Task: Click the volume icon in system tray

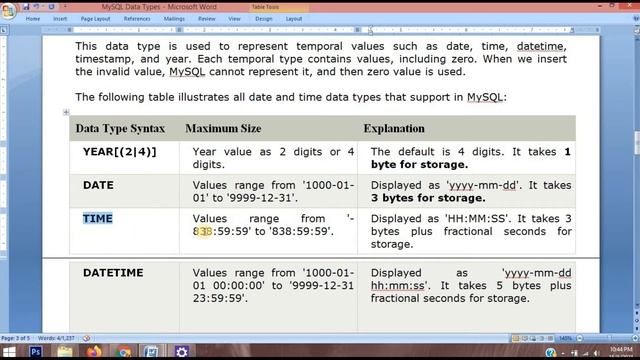Action: 597,353
